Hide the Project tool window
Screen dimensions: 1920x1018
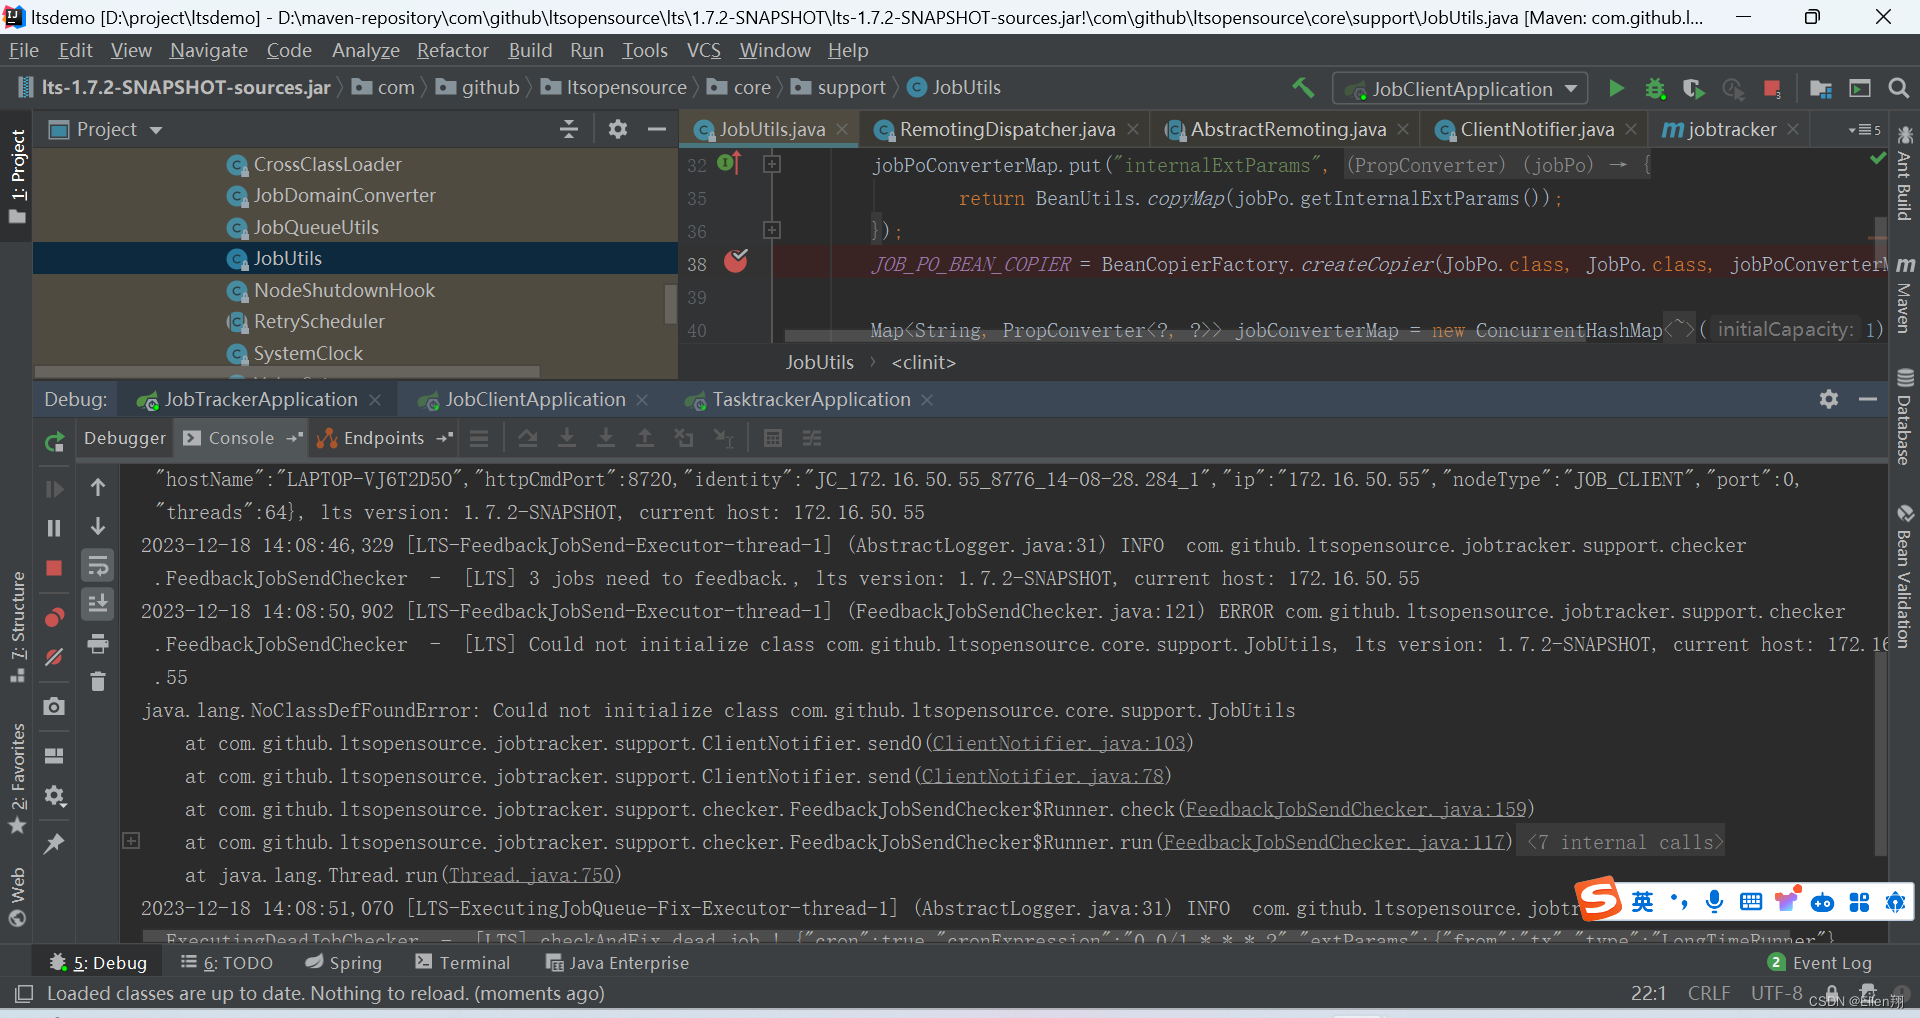656,129
